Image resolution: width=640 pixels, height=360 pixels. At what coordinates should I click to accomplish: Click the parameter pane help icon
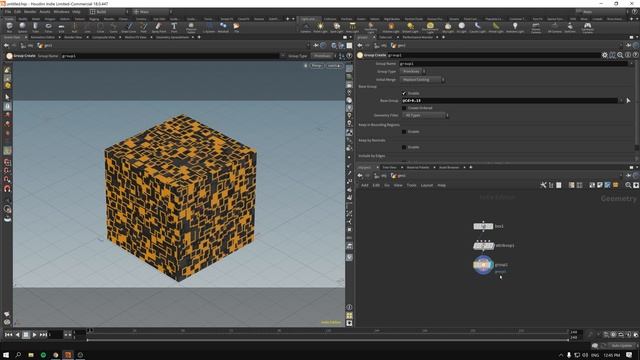pyautogui.click(x=636, y=55)
